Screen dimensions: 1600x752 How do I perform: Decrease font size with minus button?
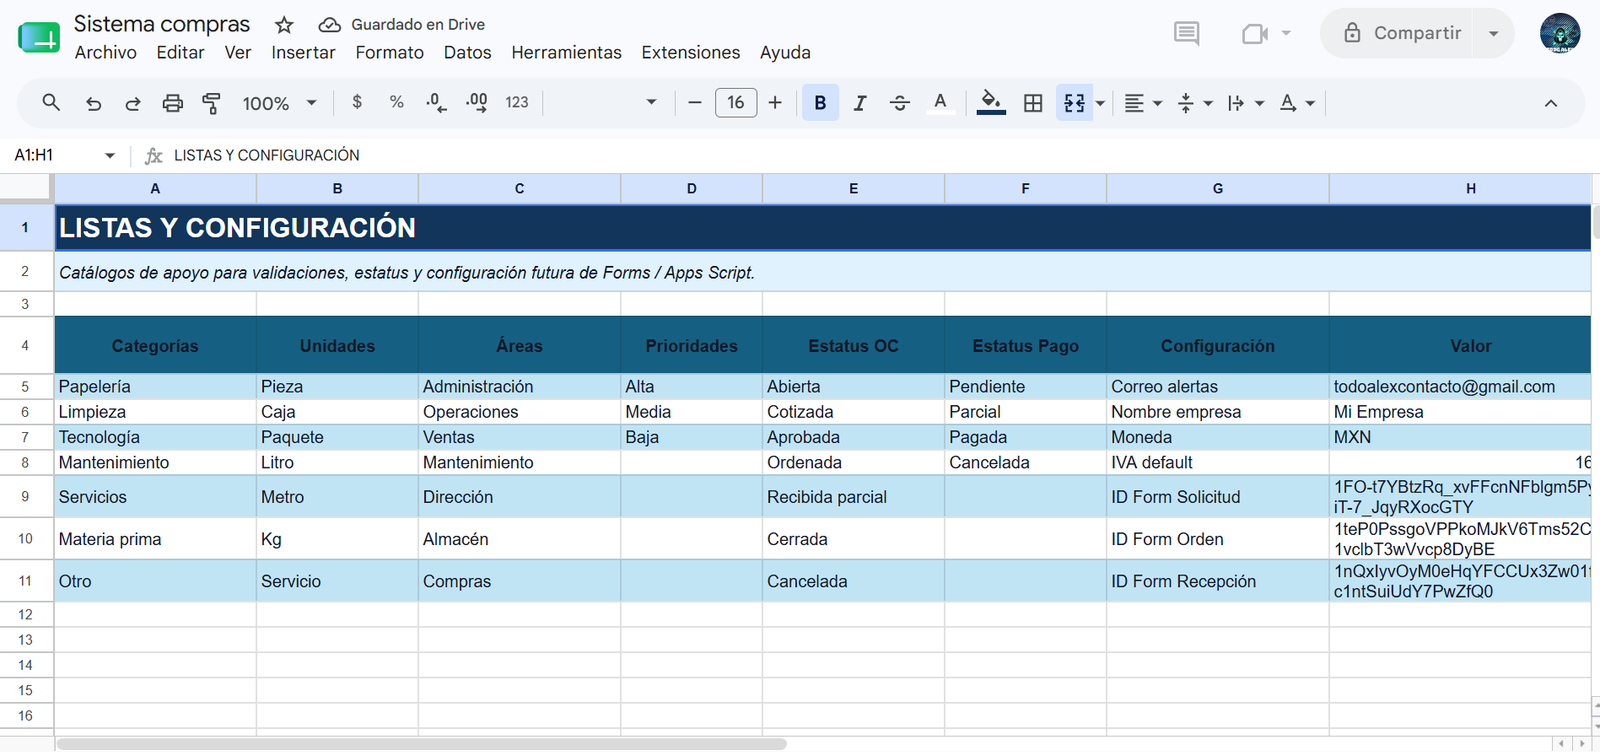[695, 102]
